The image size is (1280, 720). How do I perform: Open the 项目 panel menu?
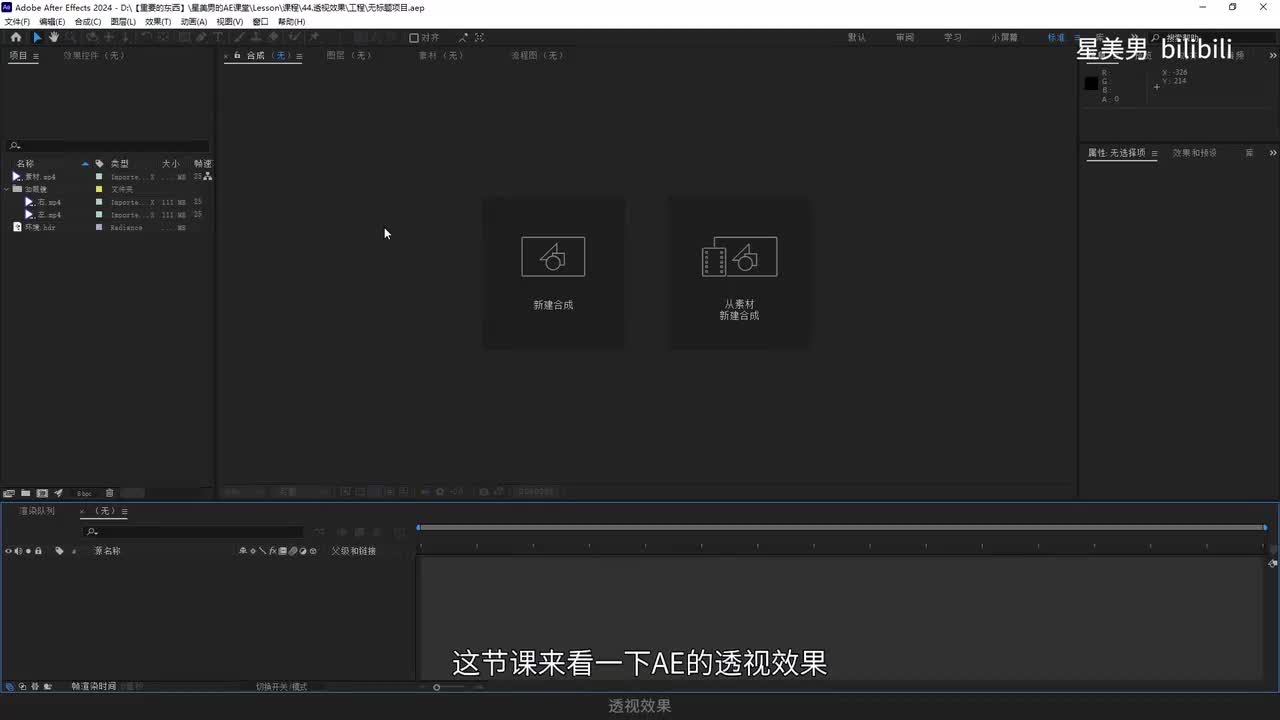pos(36,57)
